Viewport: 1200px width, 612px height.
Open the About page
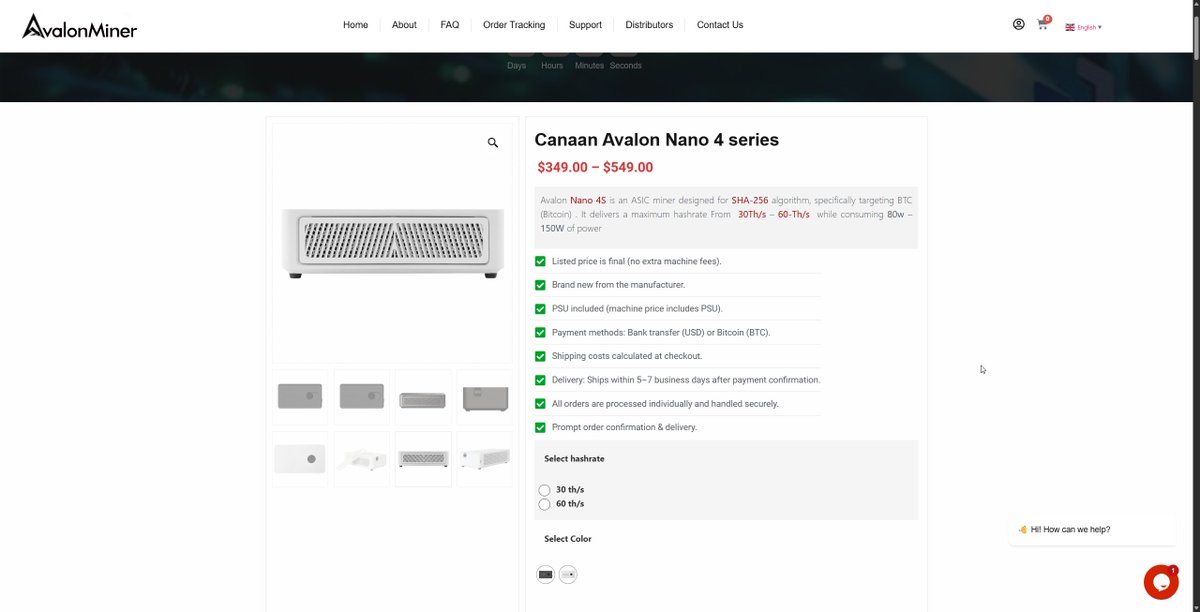(404, 25)
